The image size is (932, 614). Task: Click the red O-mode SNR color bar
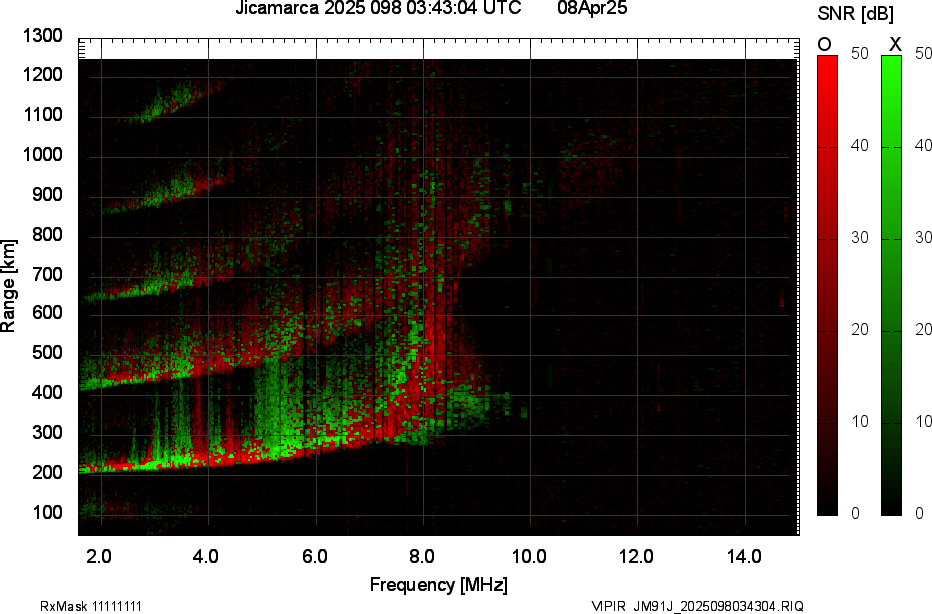827,285
